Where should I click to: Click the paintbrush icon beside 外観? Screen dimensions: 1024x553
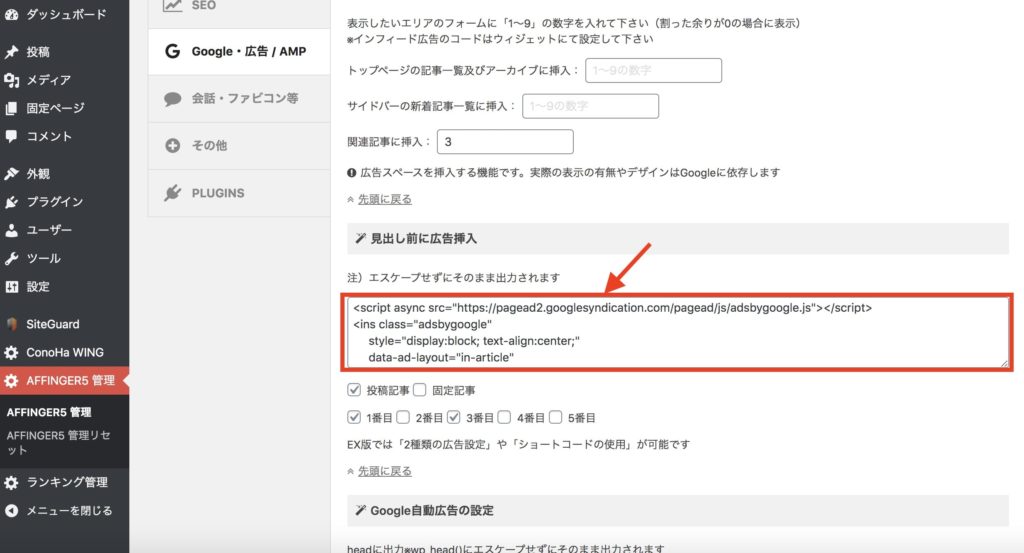tap(11, 174)
